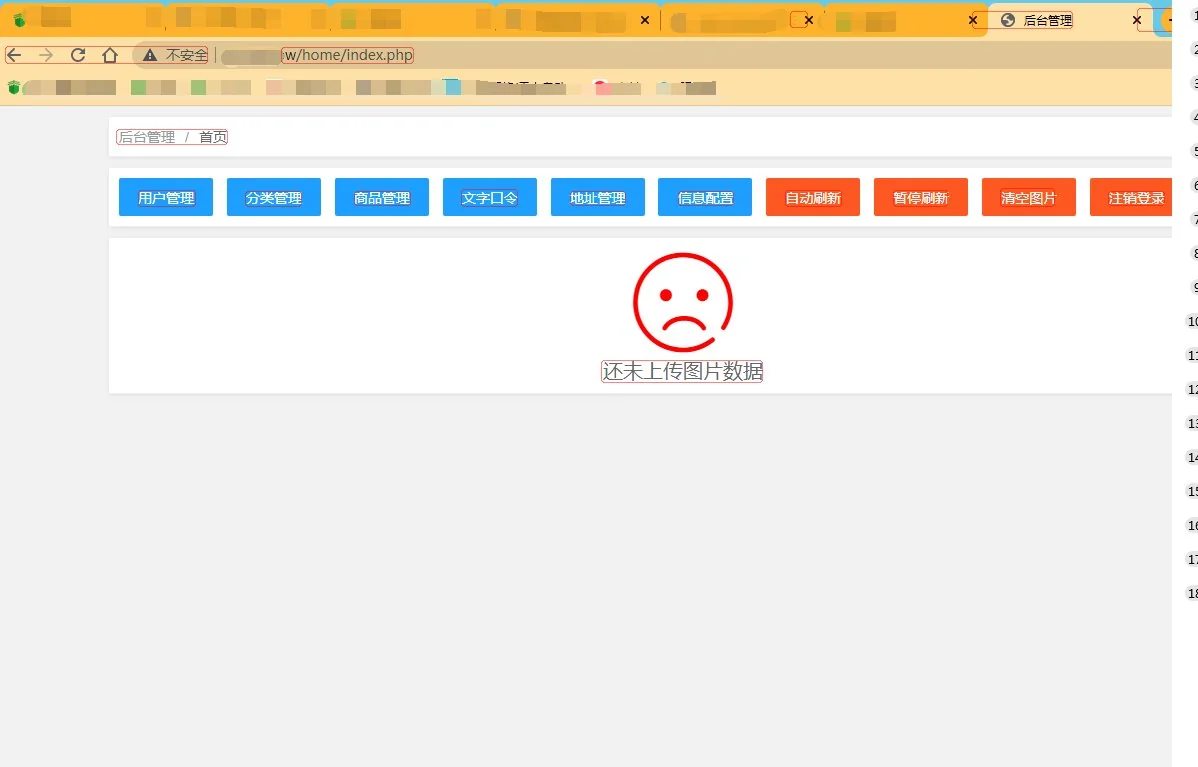
Task: Open 地址管理 address management
Action: pyautogui.click(x=598, y=198)
